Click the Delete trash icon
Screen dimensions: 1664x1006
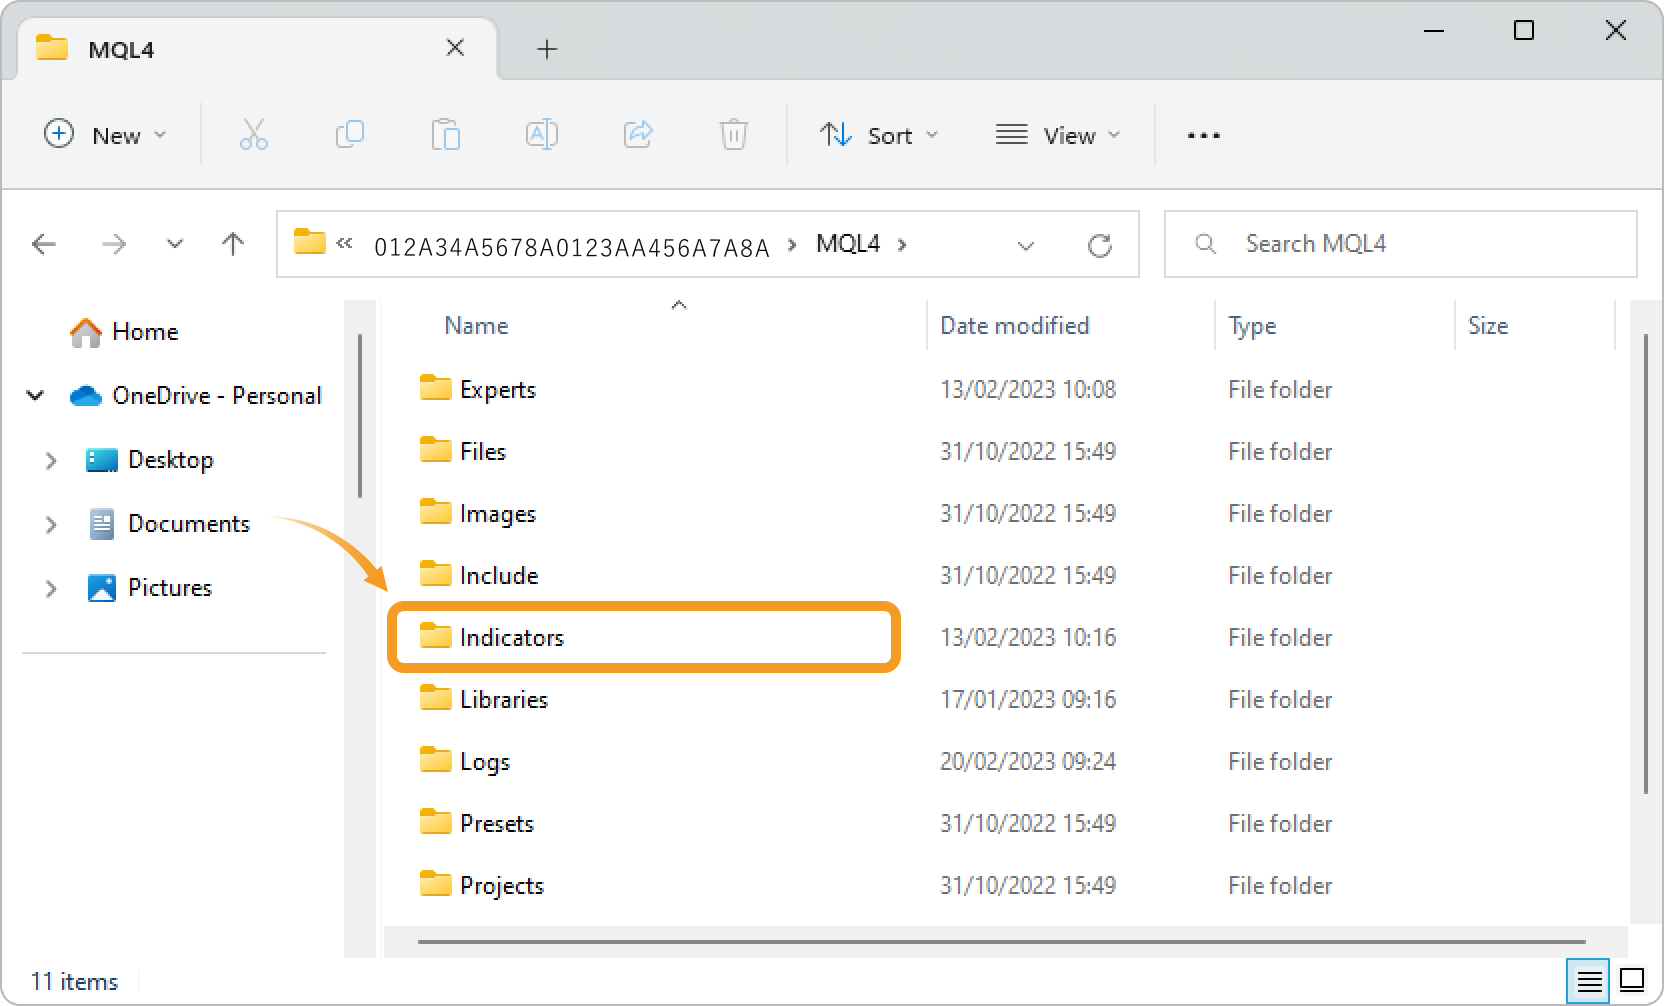[x=734, y=134]
